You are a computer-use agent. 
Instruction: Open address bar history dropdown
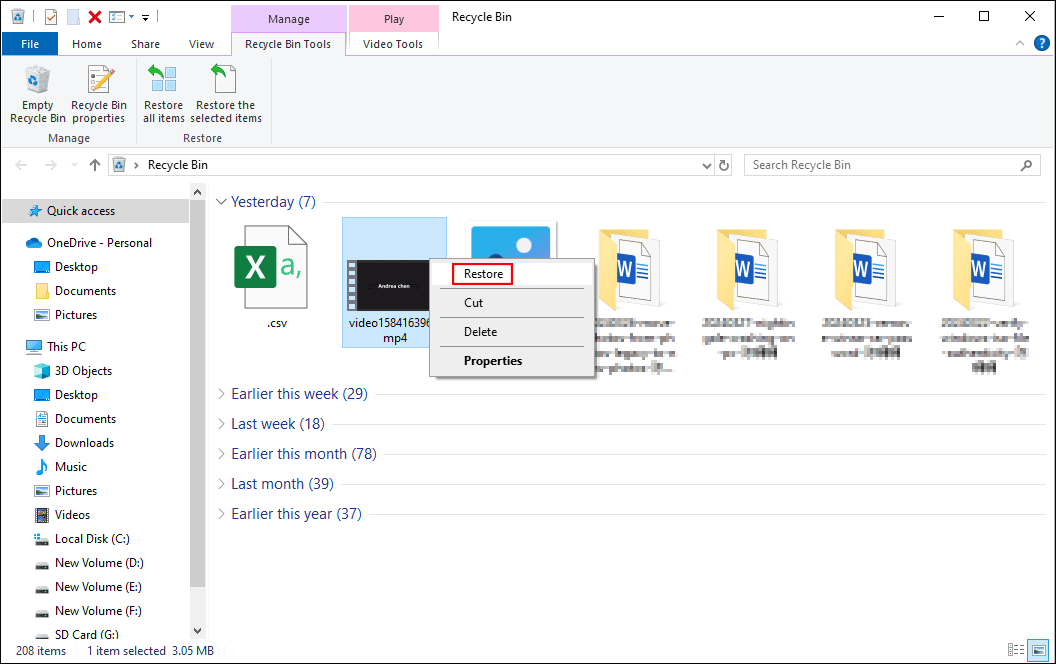[x=705, y=165]
